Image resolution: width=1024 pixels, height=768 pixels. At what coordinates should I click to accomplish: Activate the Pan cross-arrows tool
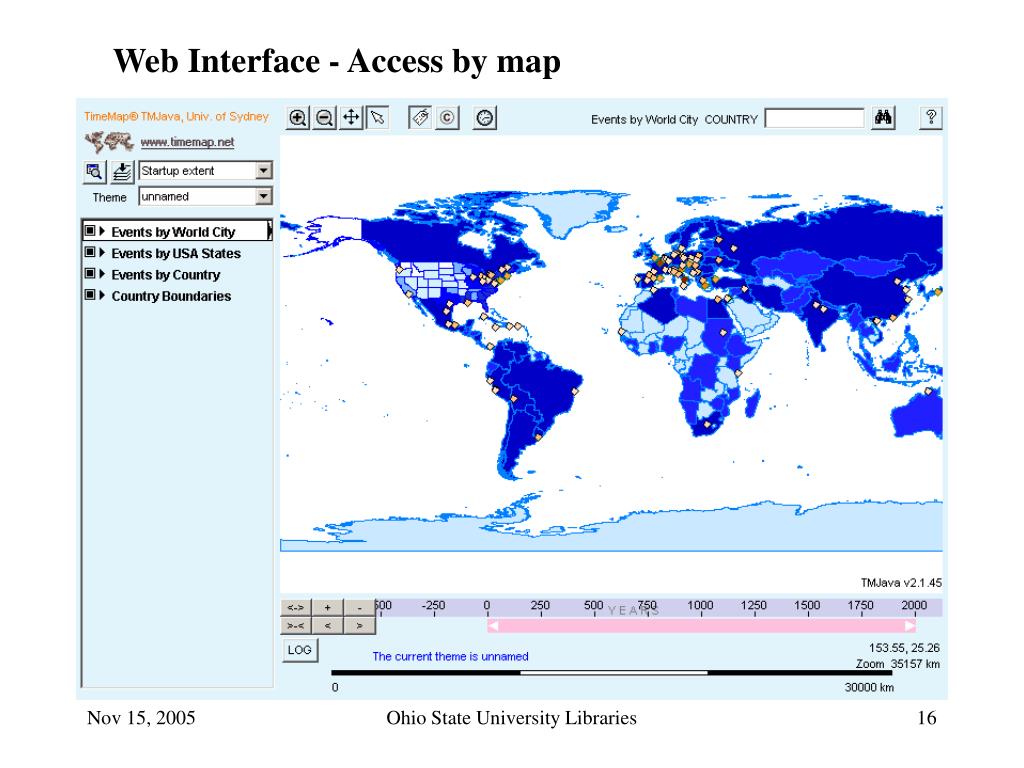coord(351,118)
